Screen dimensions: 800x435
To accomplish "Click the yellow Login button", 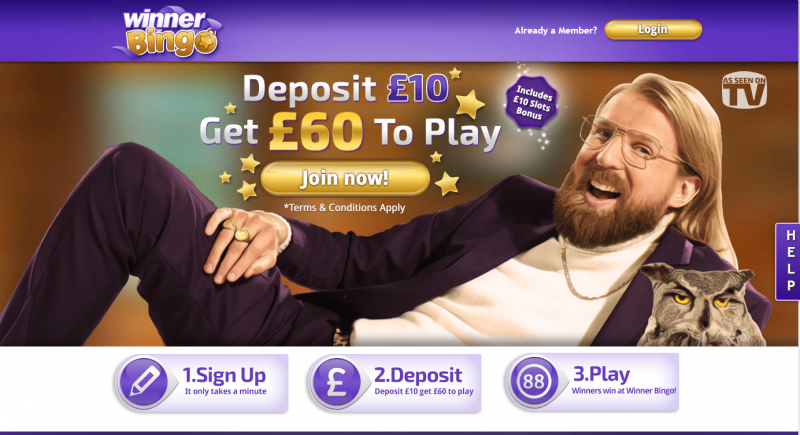I will click(653, 30).
